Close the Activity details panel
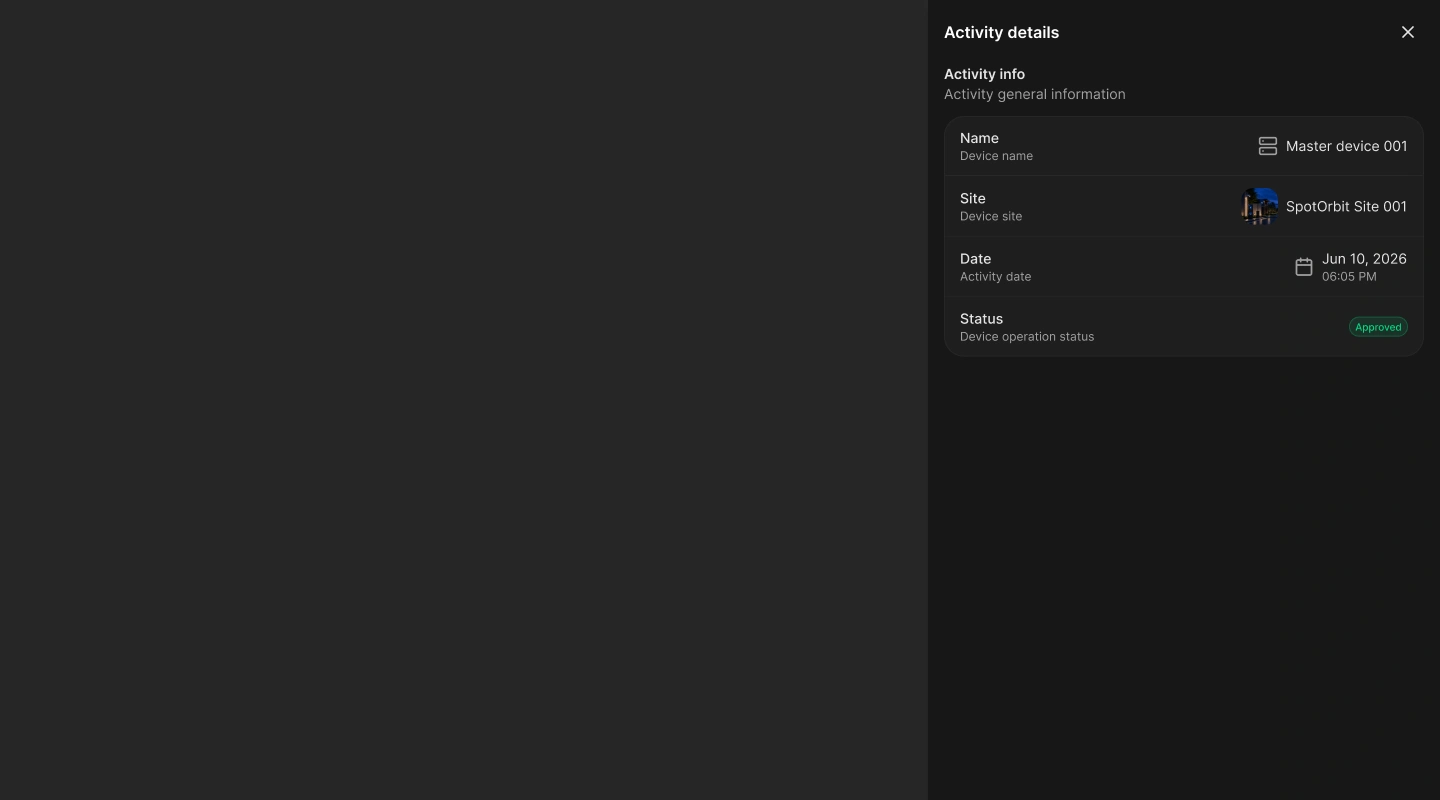Viewport: 1440px width, 800px height. click(1408, 32)
